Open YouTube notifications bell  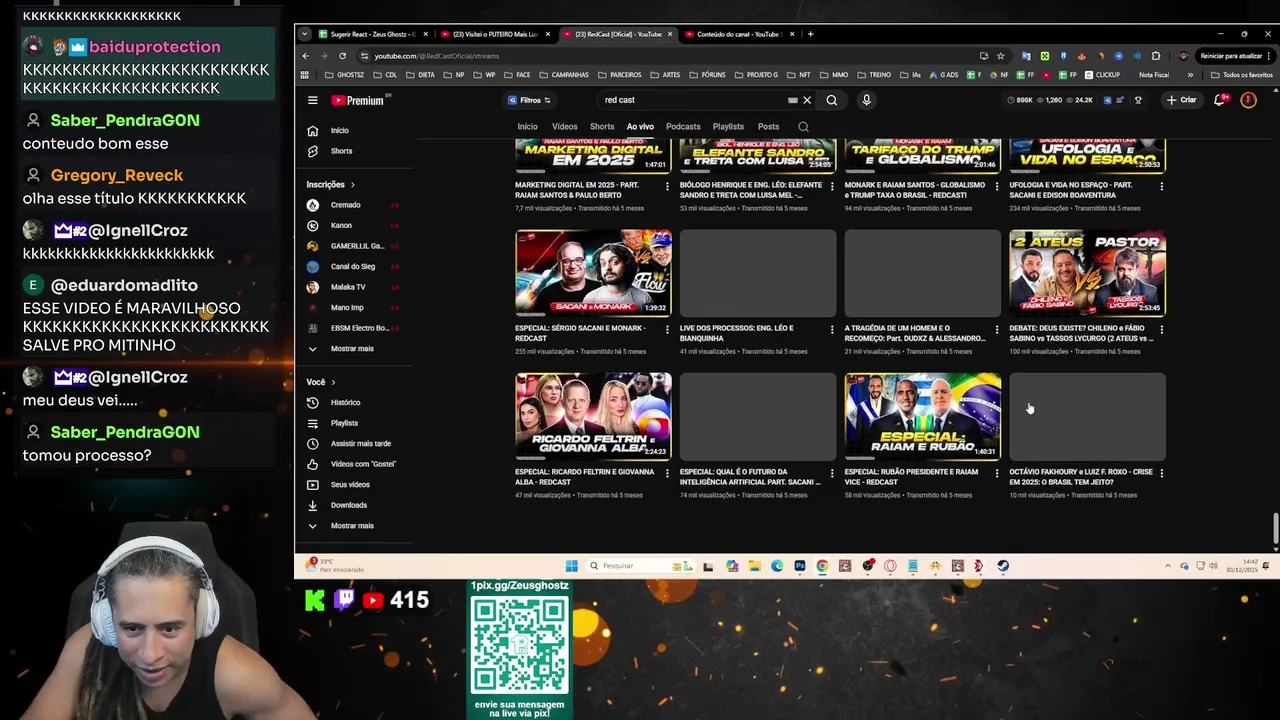coord(1219,100)
